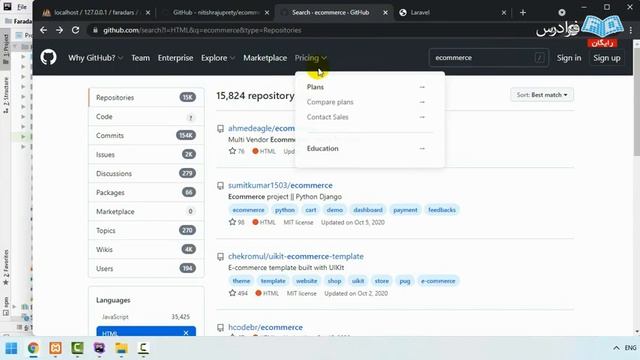Open hcodebr/ecommerce repository link
The height and width of the screenshot is (360, 640).
point(265,327)
